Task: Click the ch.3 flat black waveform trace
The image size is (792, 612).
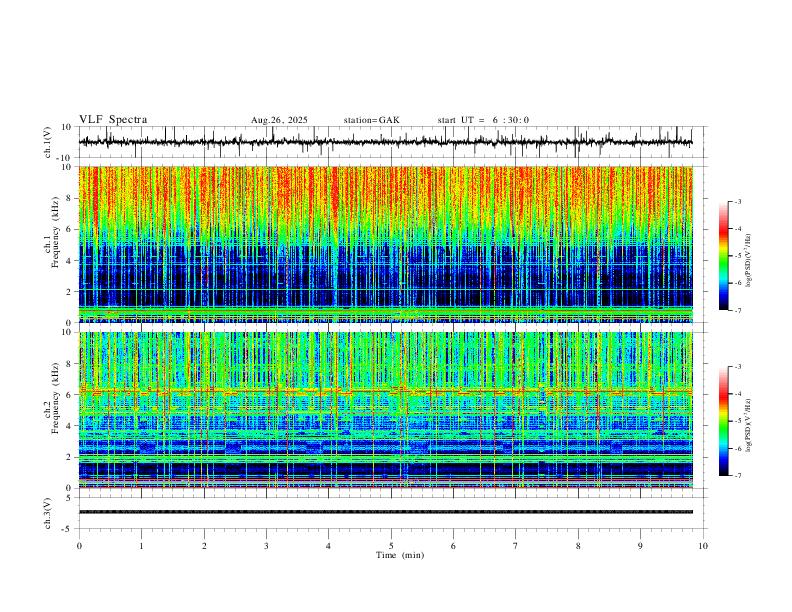Action: click(386, 512)
